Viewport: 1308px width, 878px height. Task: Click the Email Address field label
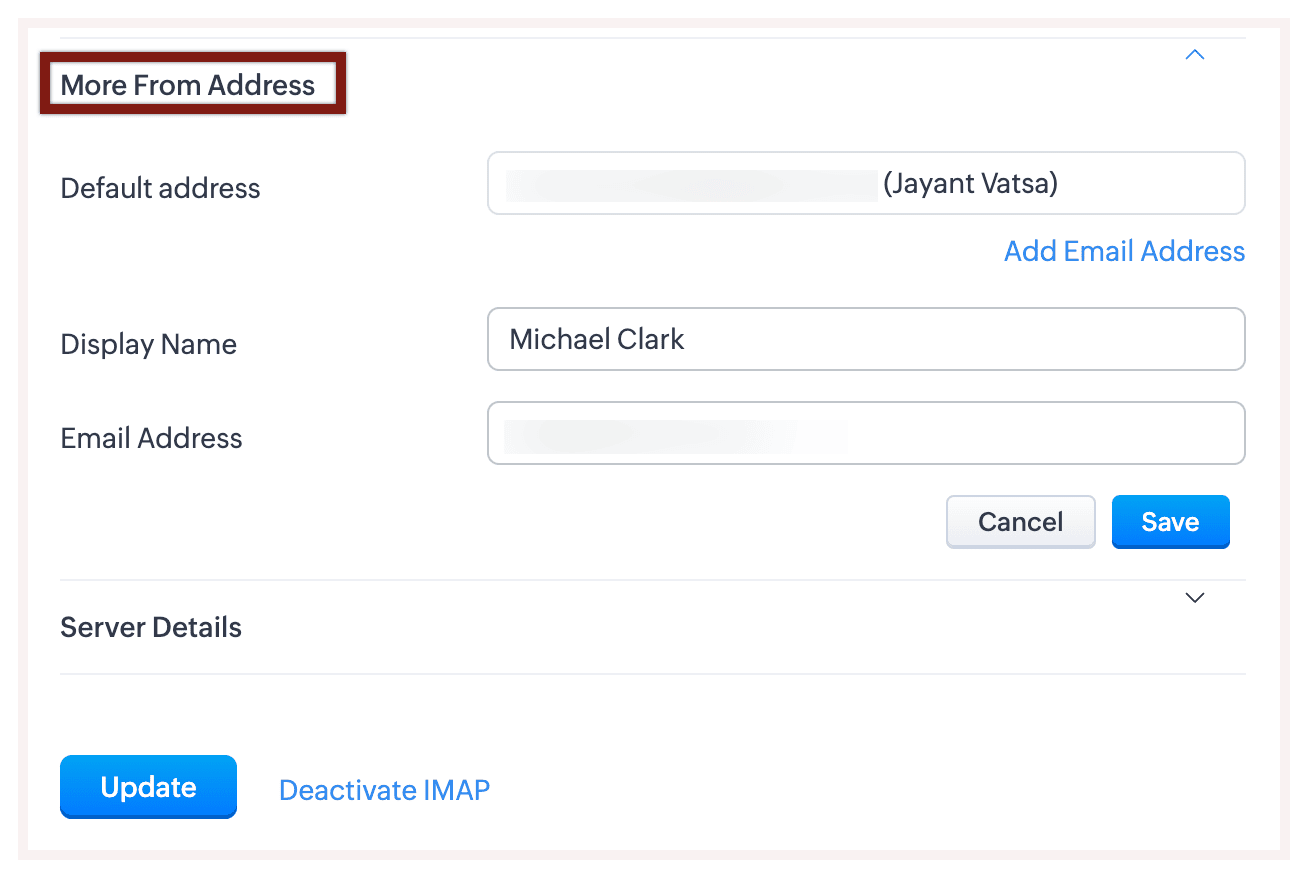point(151,438)
